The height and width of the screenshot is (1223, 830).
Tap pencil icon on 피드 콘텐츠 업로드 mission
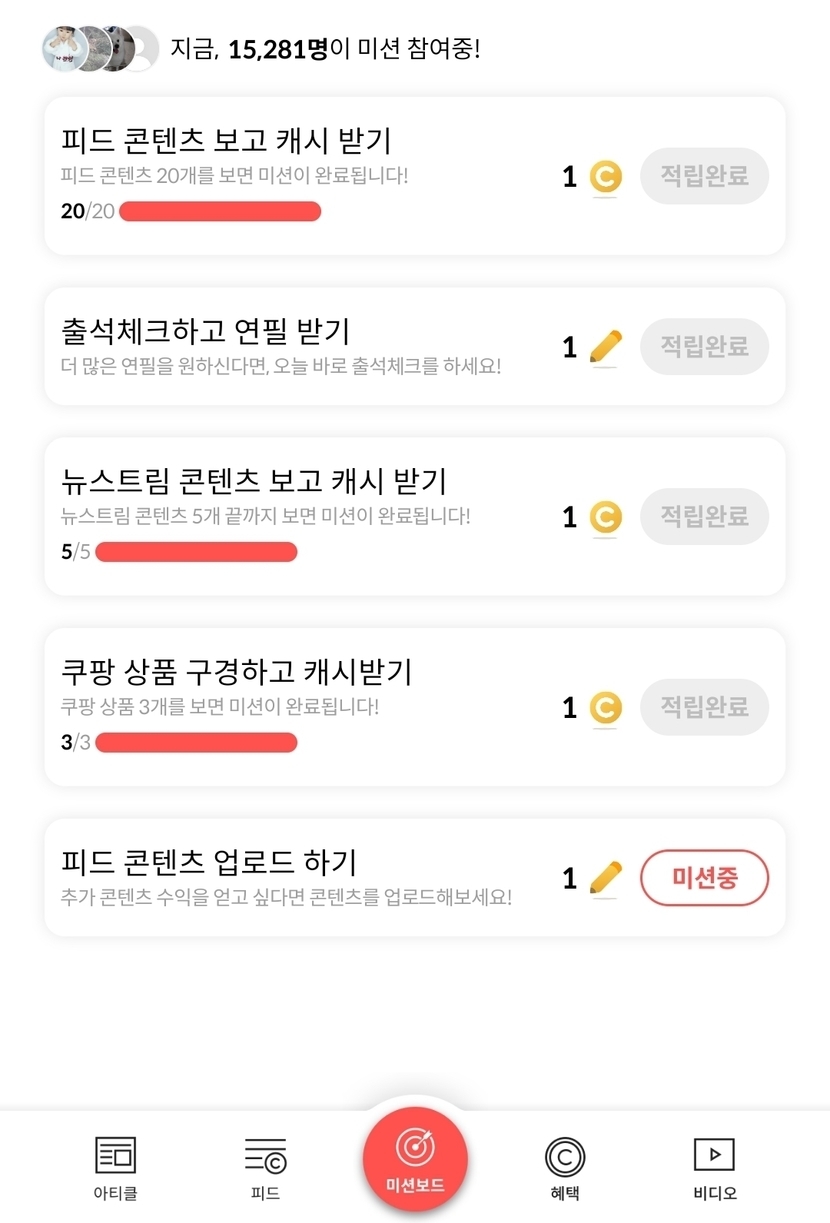click(605, 878)
